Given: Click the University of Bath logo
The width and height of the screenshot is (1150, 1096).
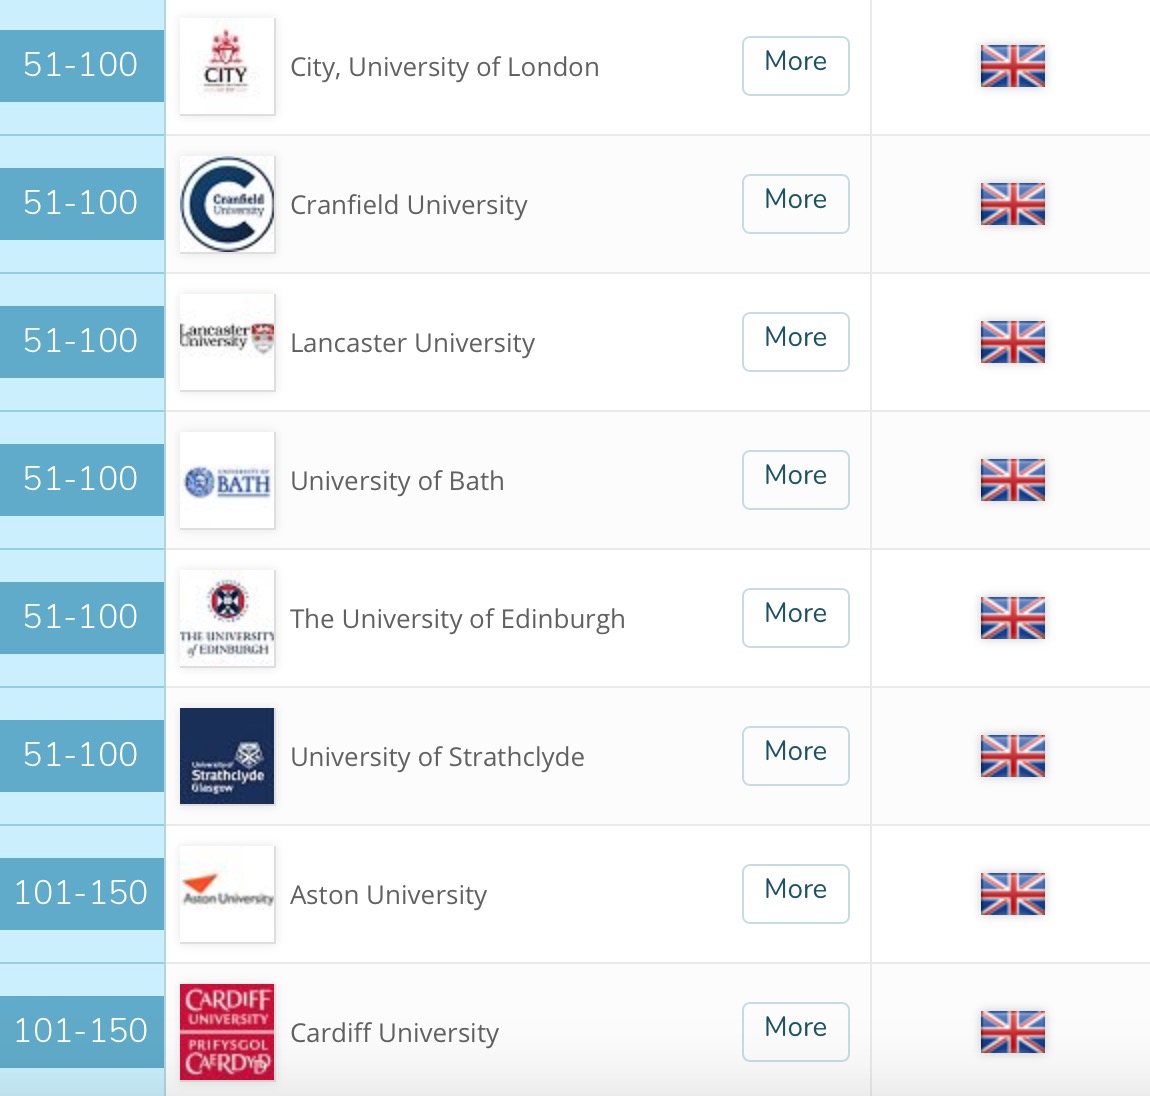Looking at the screenshot, I should [227, 480].
